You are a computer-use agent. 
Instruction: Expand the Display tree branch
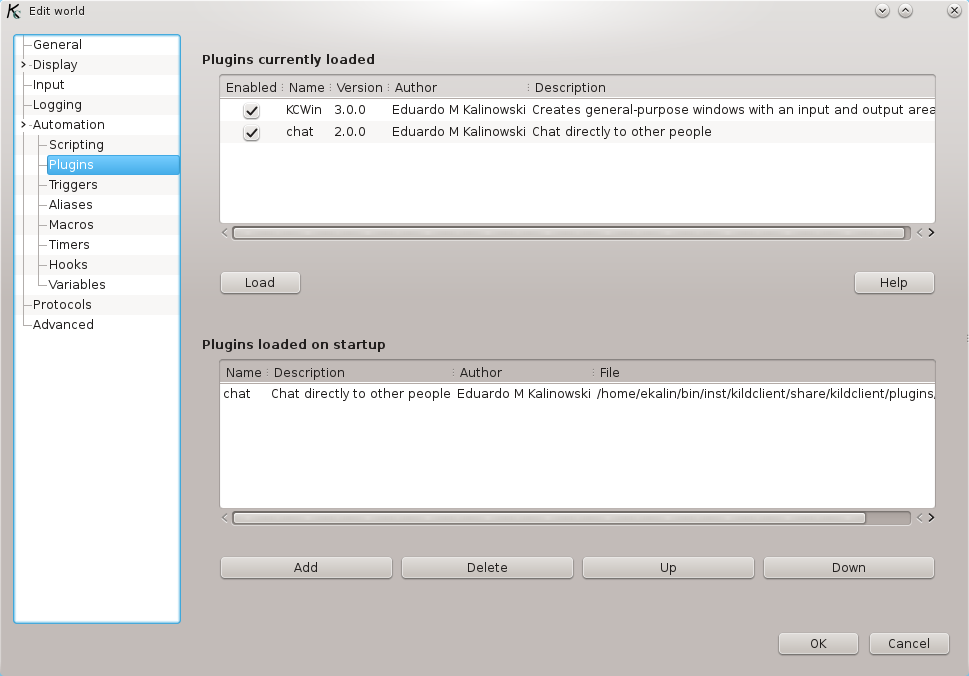tap(22, 64)
